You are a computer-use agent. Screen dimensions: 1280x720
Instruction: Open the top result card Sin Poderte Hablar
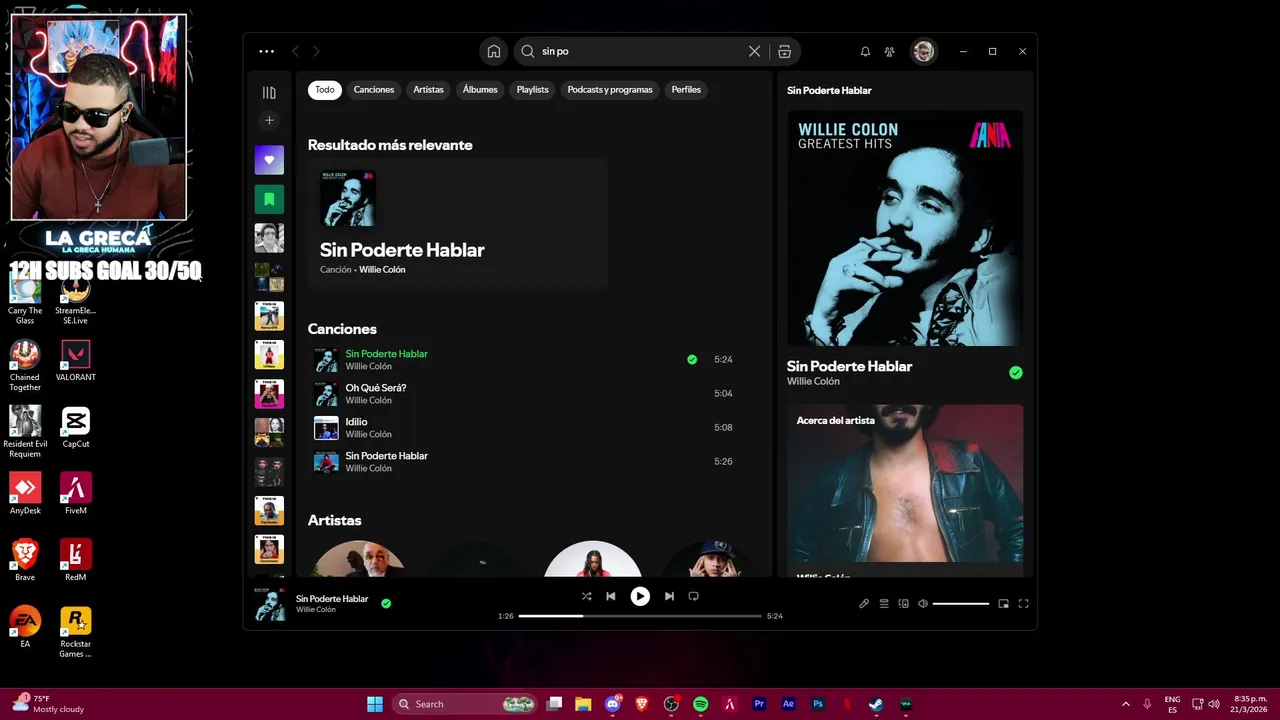(x=457, y=224)
